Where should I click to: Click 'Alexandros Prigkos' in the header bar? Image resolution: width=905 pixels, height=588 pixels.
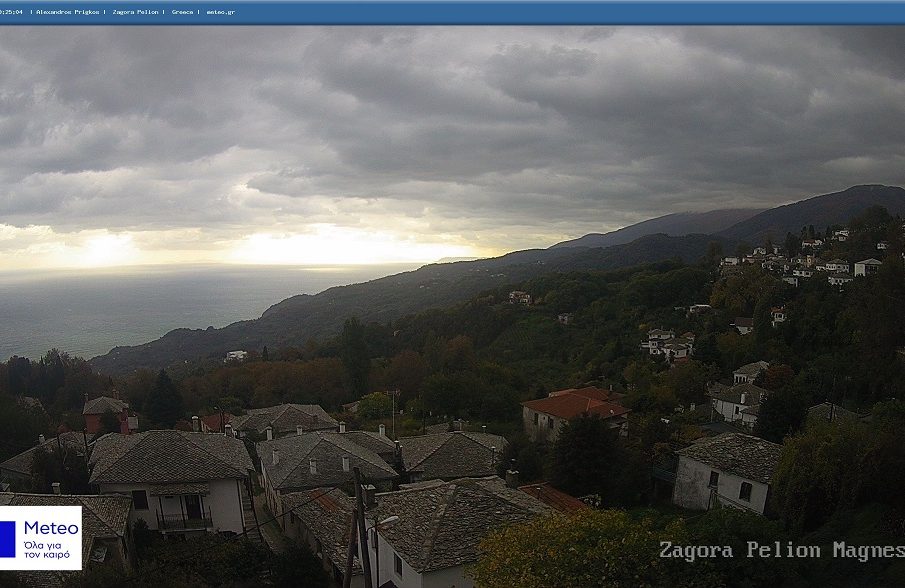coord(69,12)
